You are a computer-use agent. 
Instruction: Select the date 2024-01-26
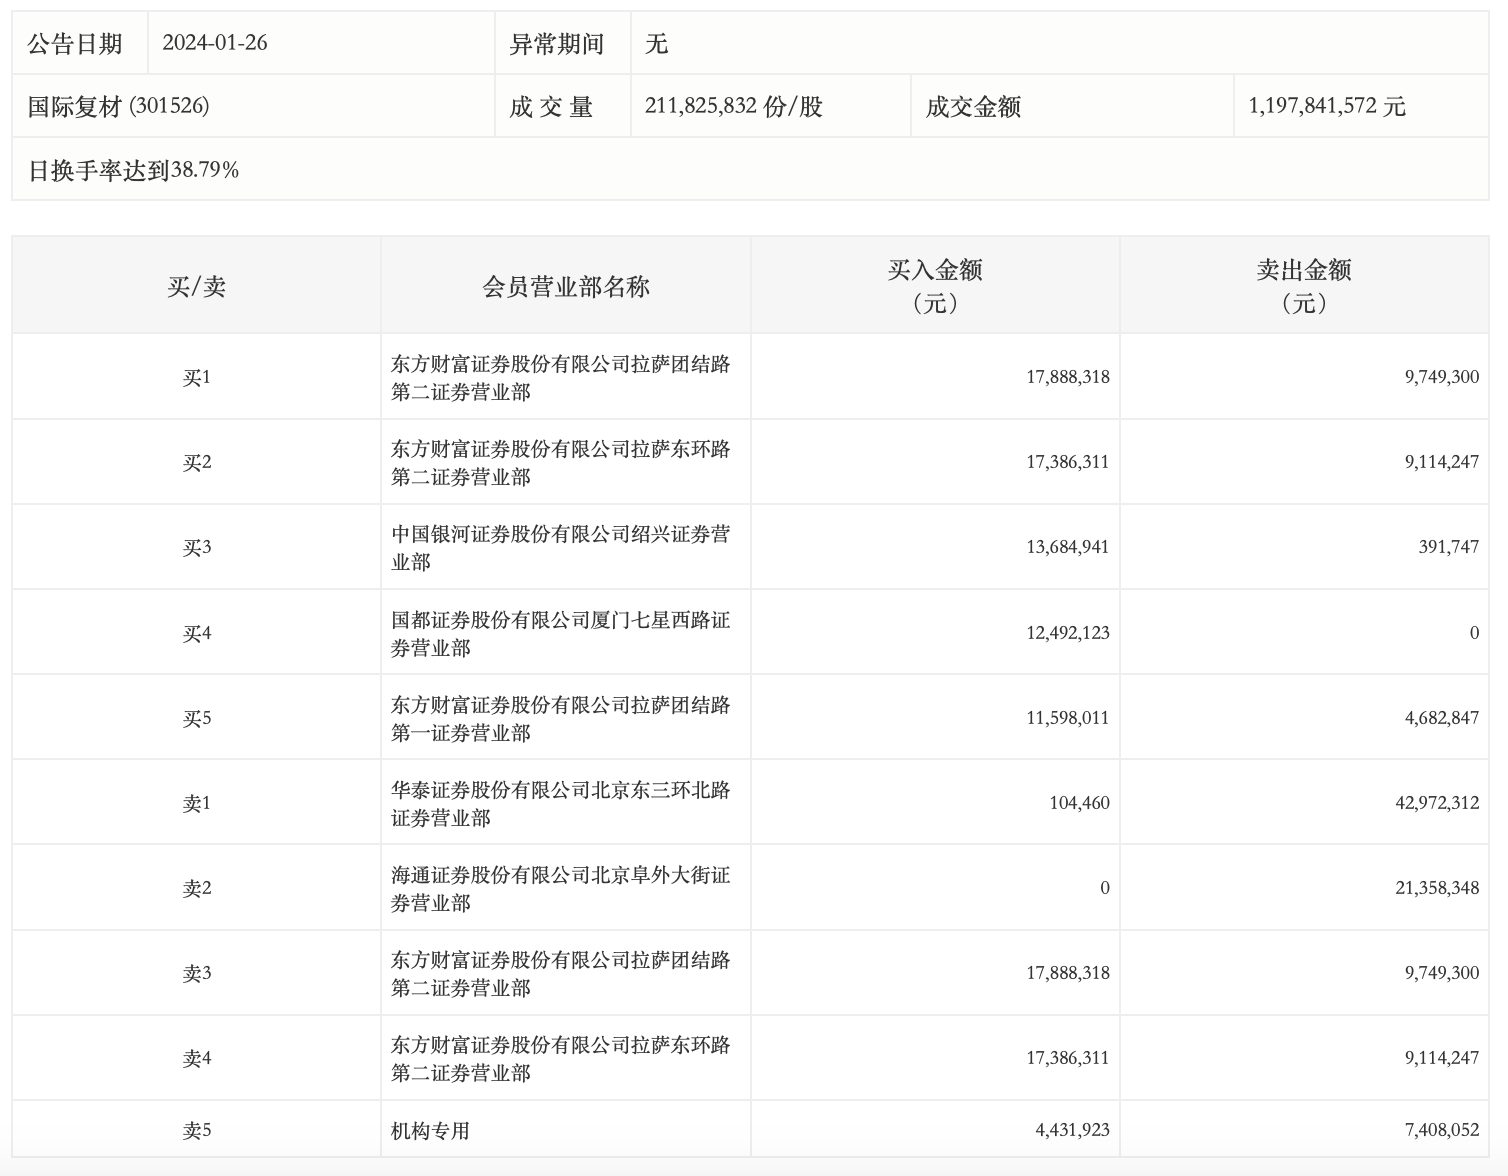tap(215, 43)
